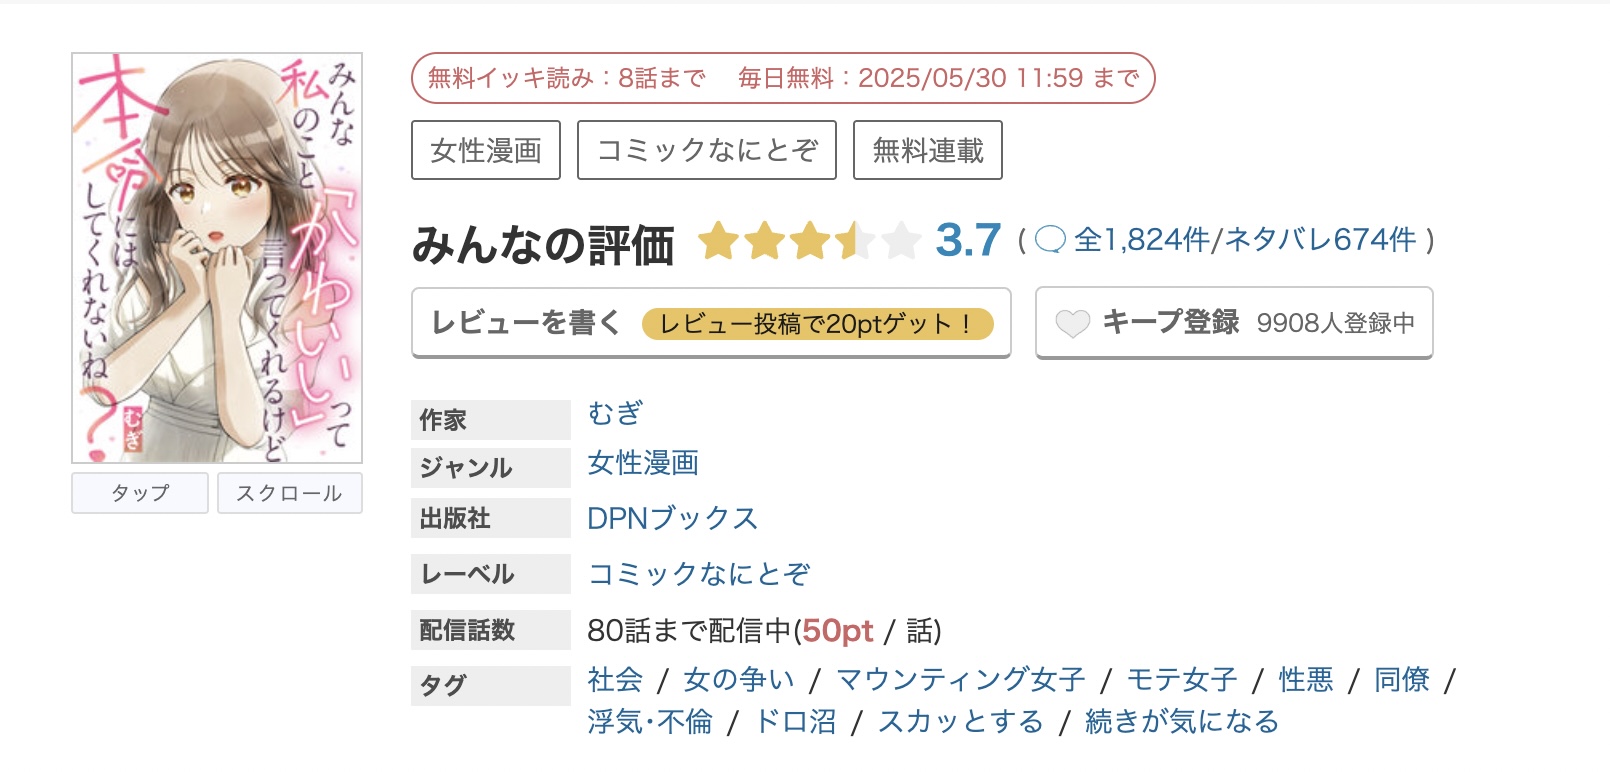Expand the コミックなにとぞ label listing
This screenshot has width=1610, height=772.
pyautogui.click(x=701, y=574)
